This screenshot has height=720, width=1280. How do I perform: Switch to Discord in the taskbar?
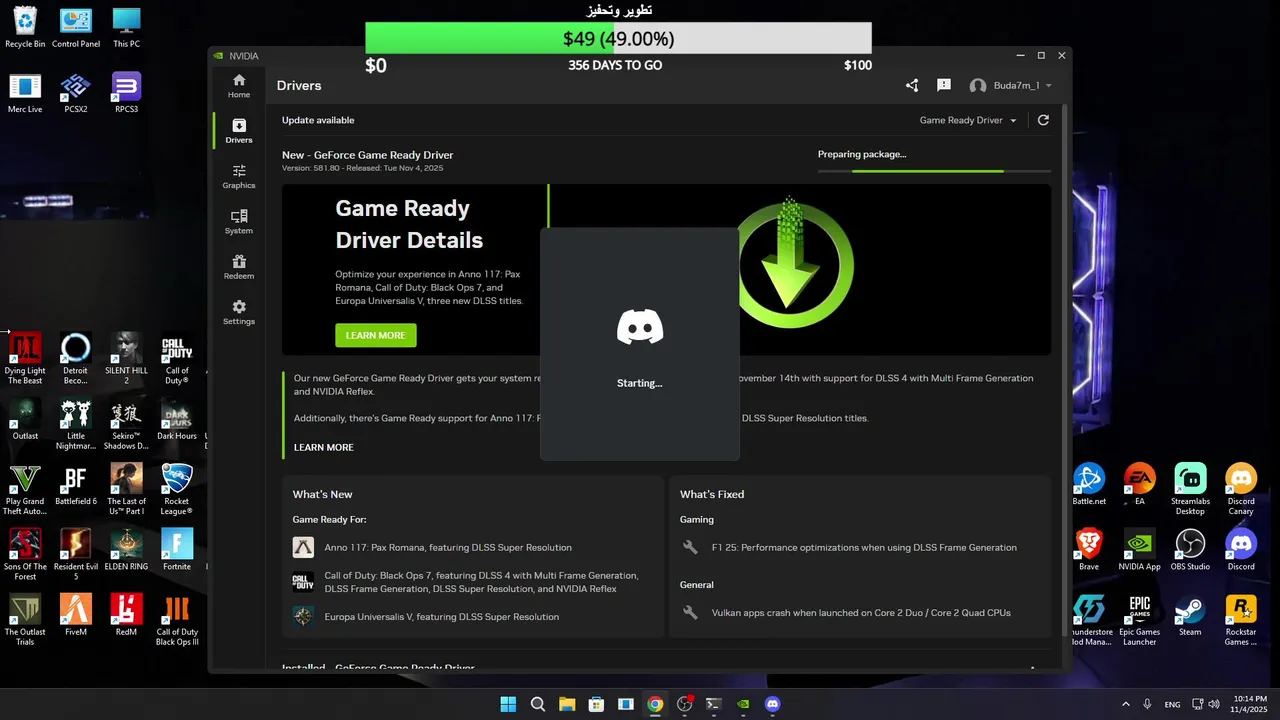(x=772, y=704)
